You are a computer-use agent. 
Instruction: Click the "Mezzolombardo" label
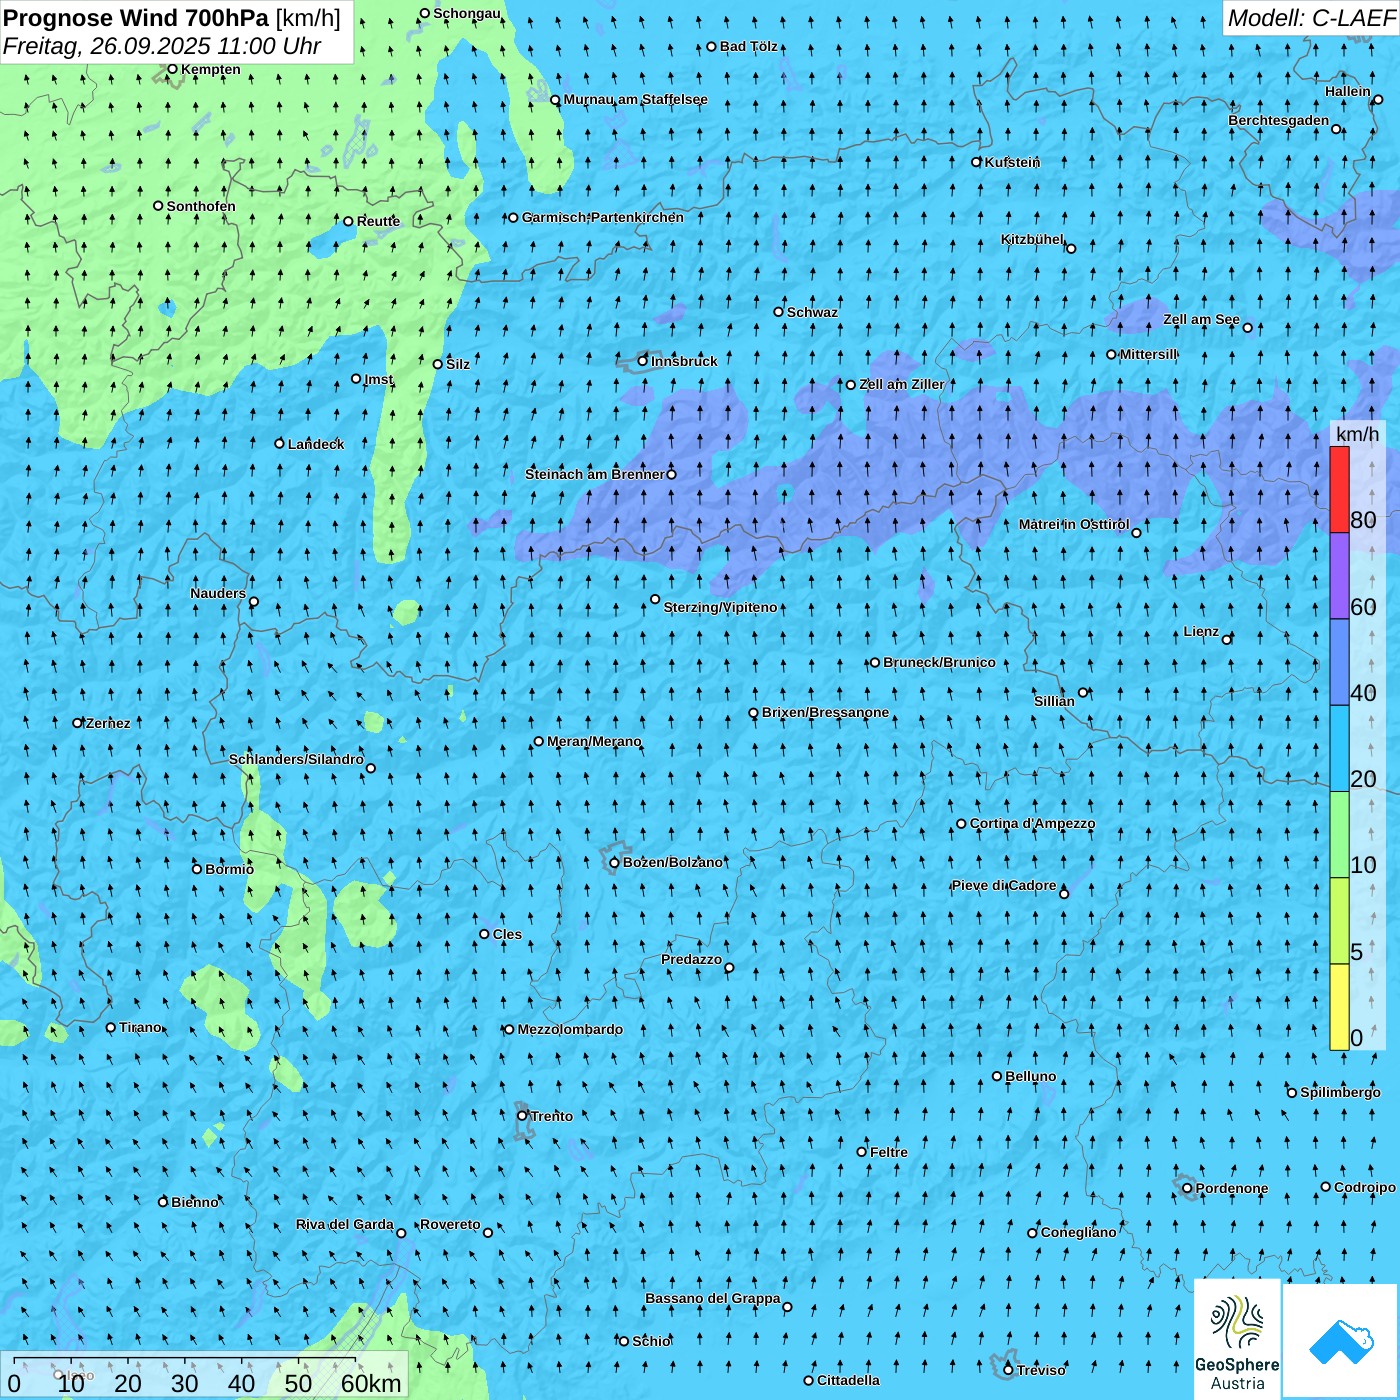(x=570, y=1029)
